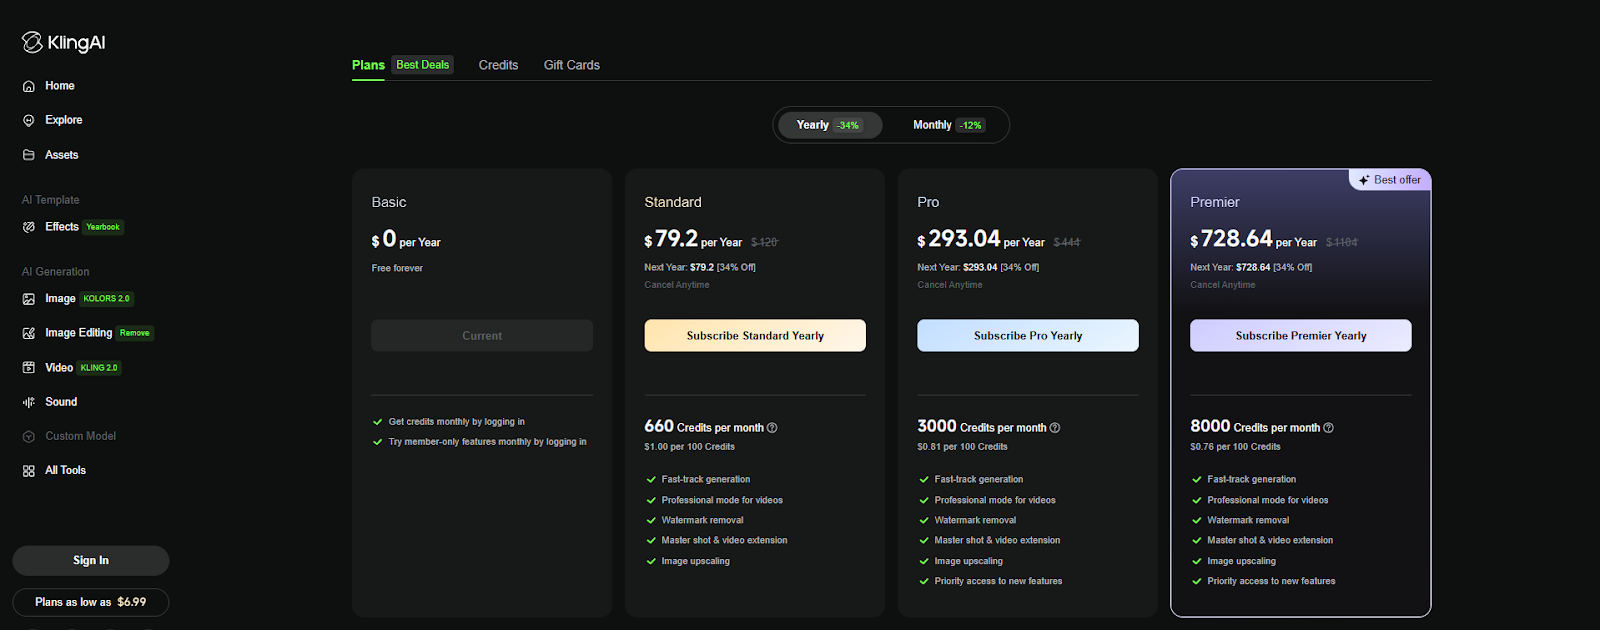Open All Tools in the sidebar
Viewport: 1600px width, 630px height.
click(66, 470)
